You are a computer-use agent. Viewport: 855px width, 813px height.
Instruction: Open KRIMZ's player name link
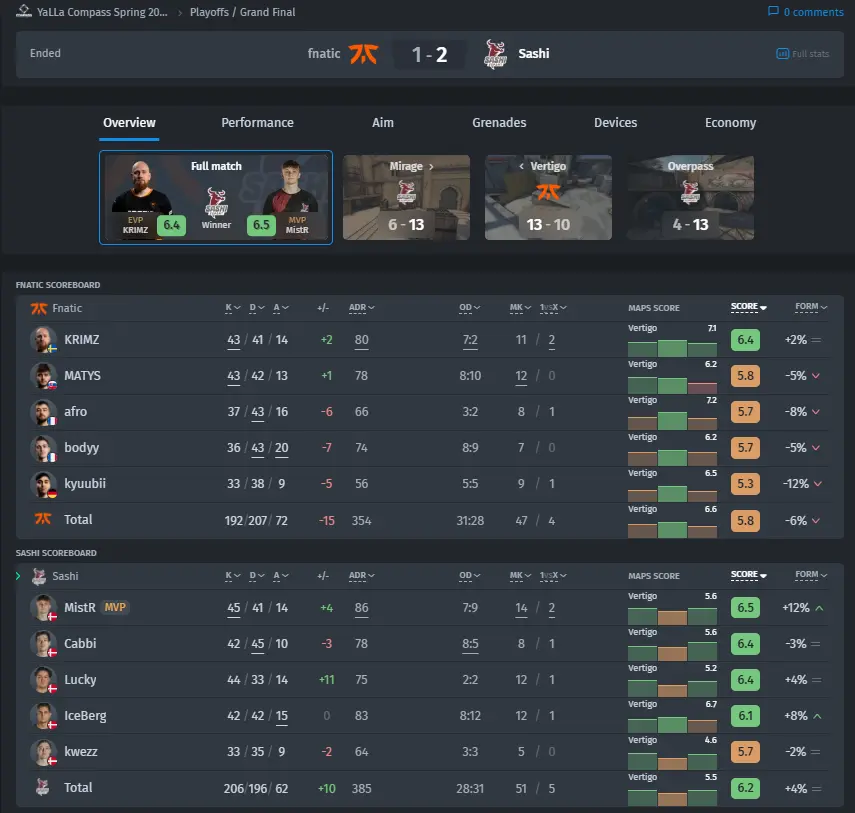pyautogui.click(x=82, y=340)
